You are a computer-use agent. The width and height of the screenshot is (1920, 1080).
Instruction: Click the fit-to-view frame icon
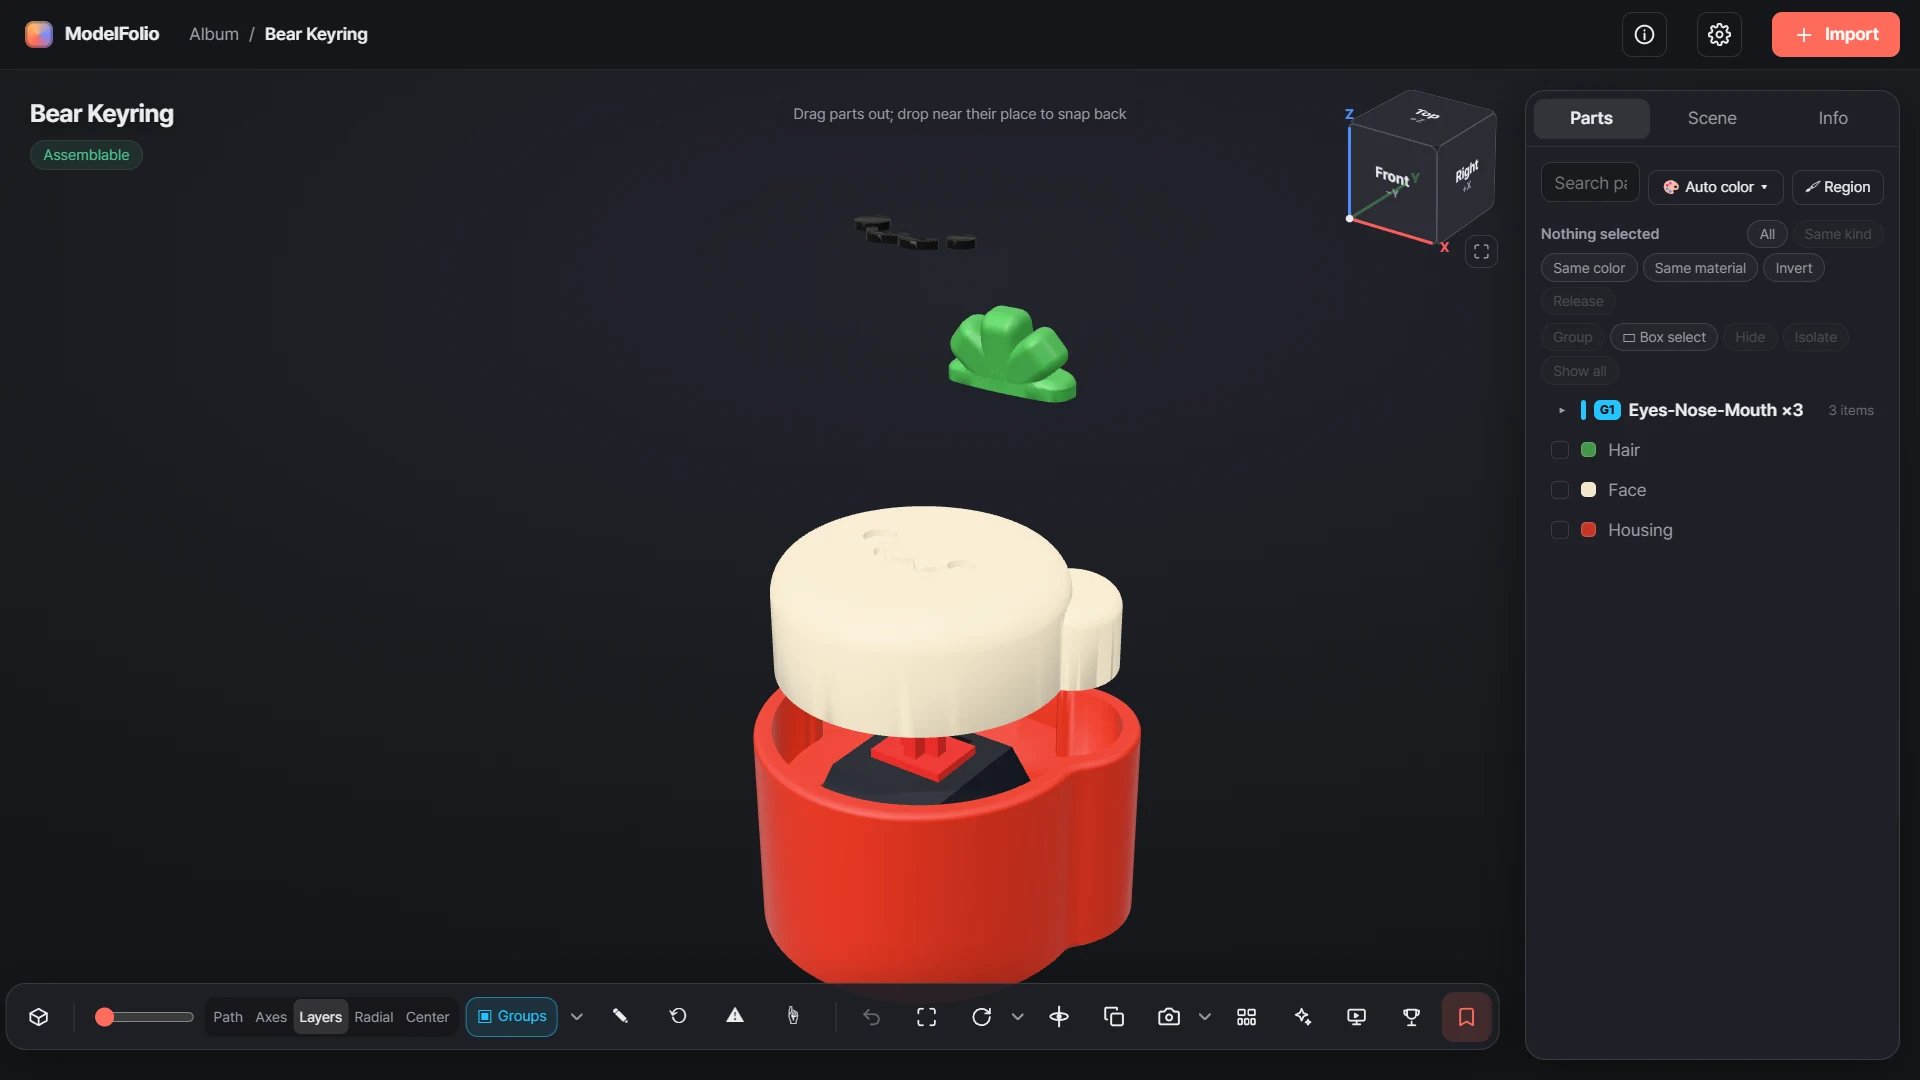point(926,1016)
